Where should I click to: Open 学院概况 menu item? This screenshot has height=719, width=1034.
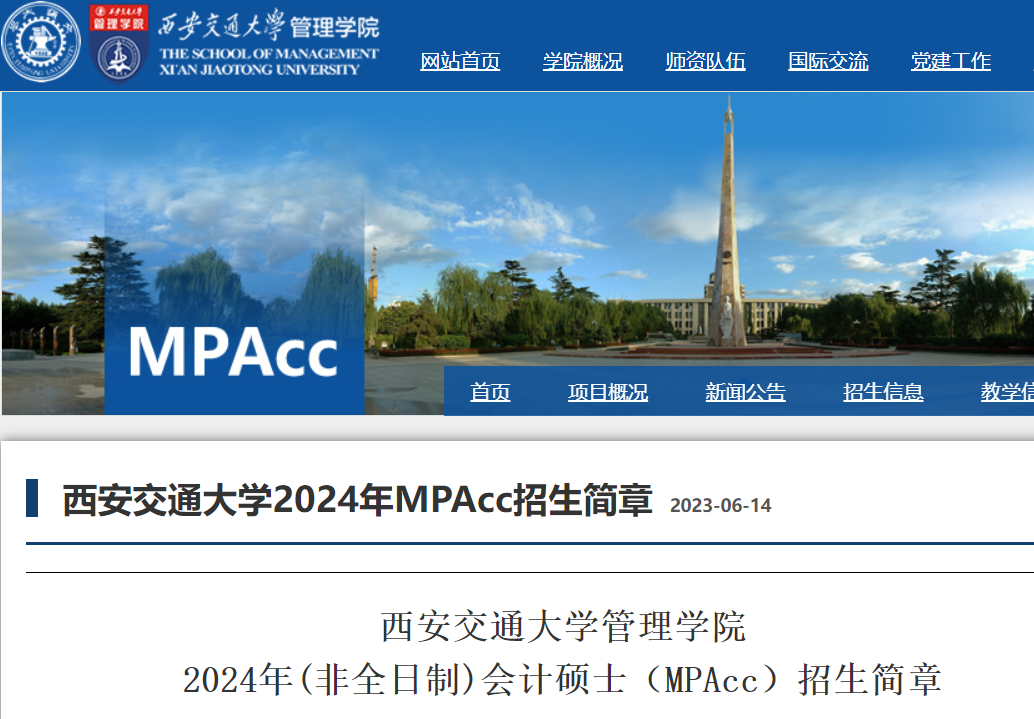coord(583,61)
